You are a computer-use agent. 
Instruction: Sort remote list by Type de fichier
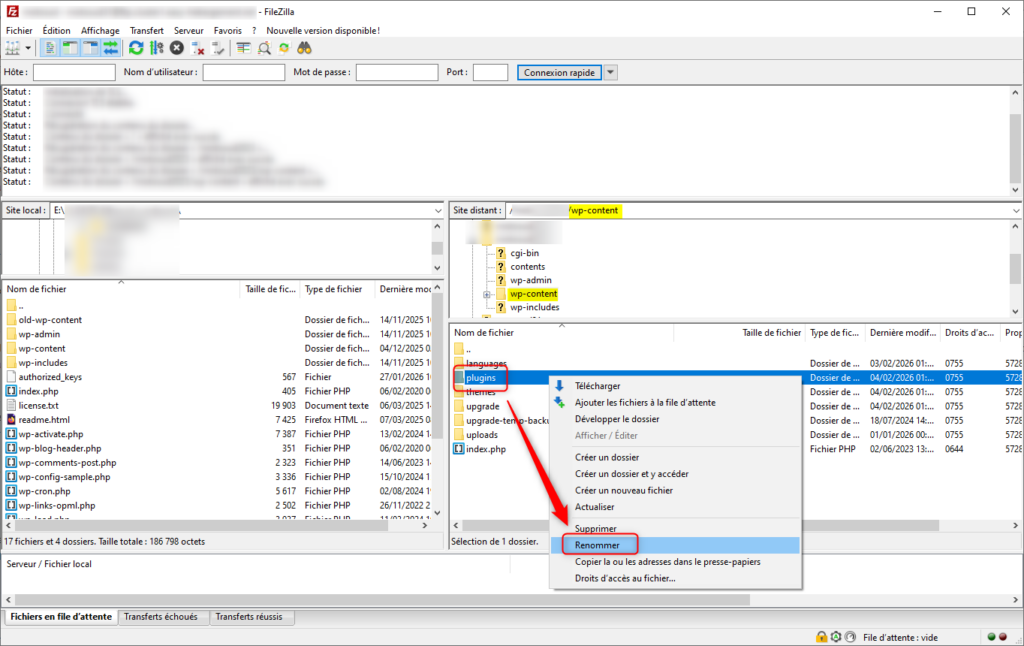pos(835,332)
